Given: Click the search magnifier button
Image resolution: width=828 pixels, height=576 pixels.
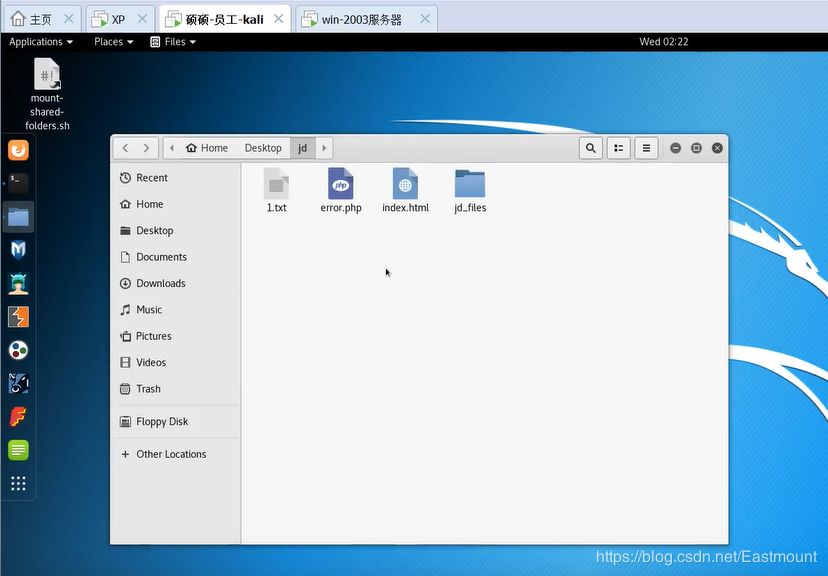Looking at the screenshot, I should 591,148.
